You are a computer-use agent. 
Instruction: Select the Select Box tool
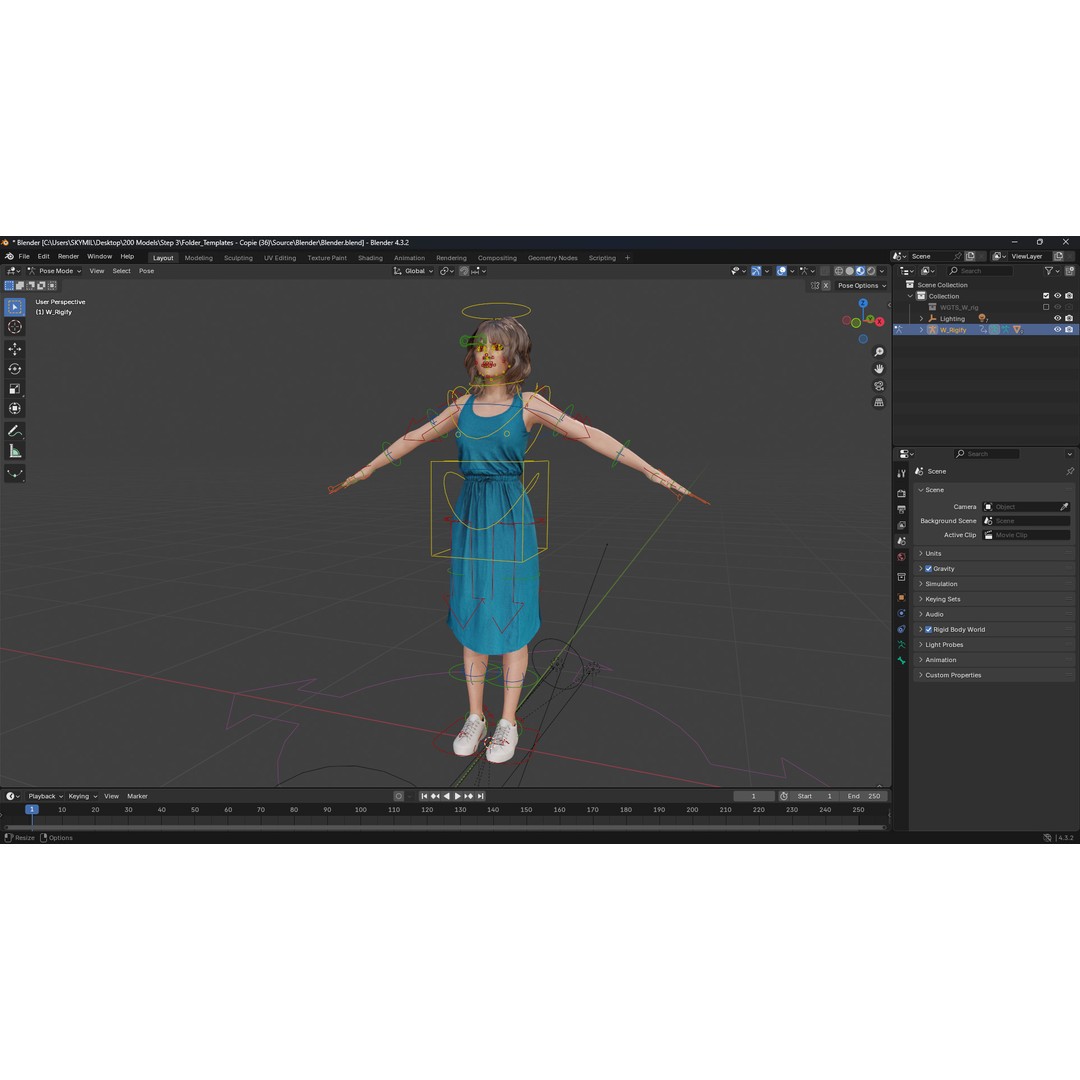click(14, 307)
